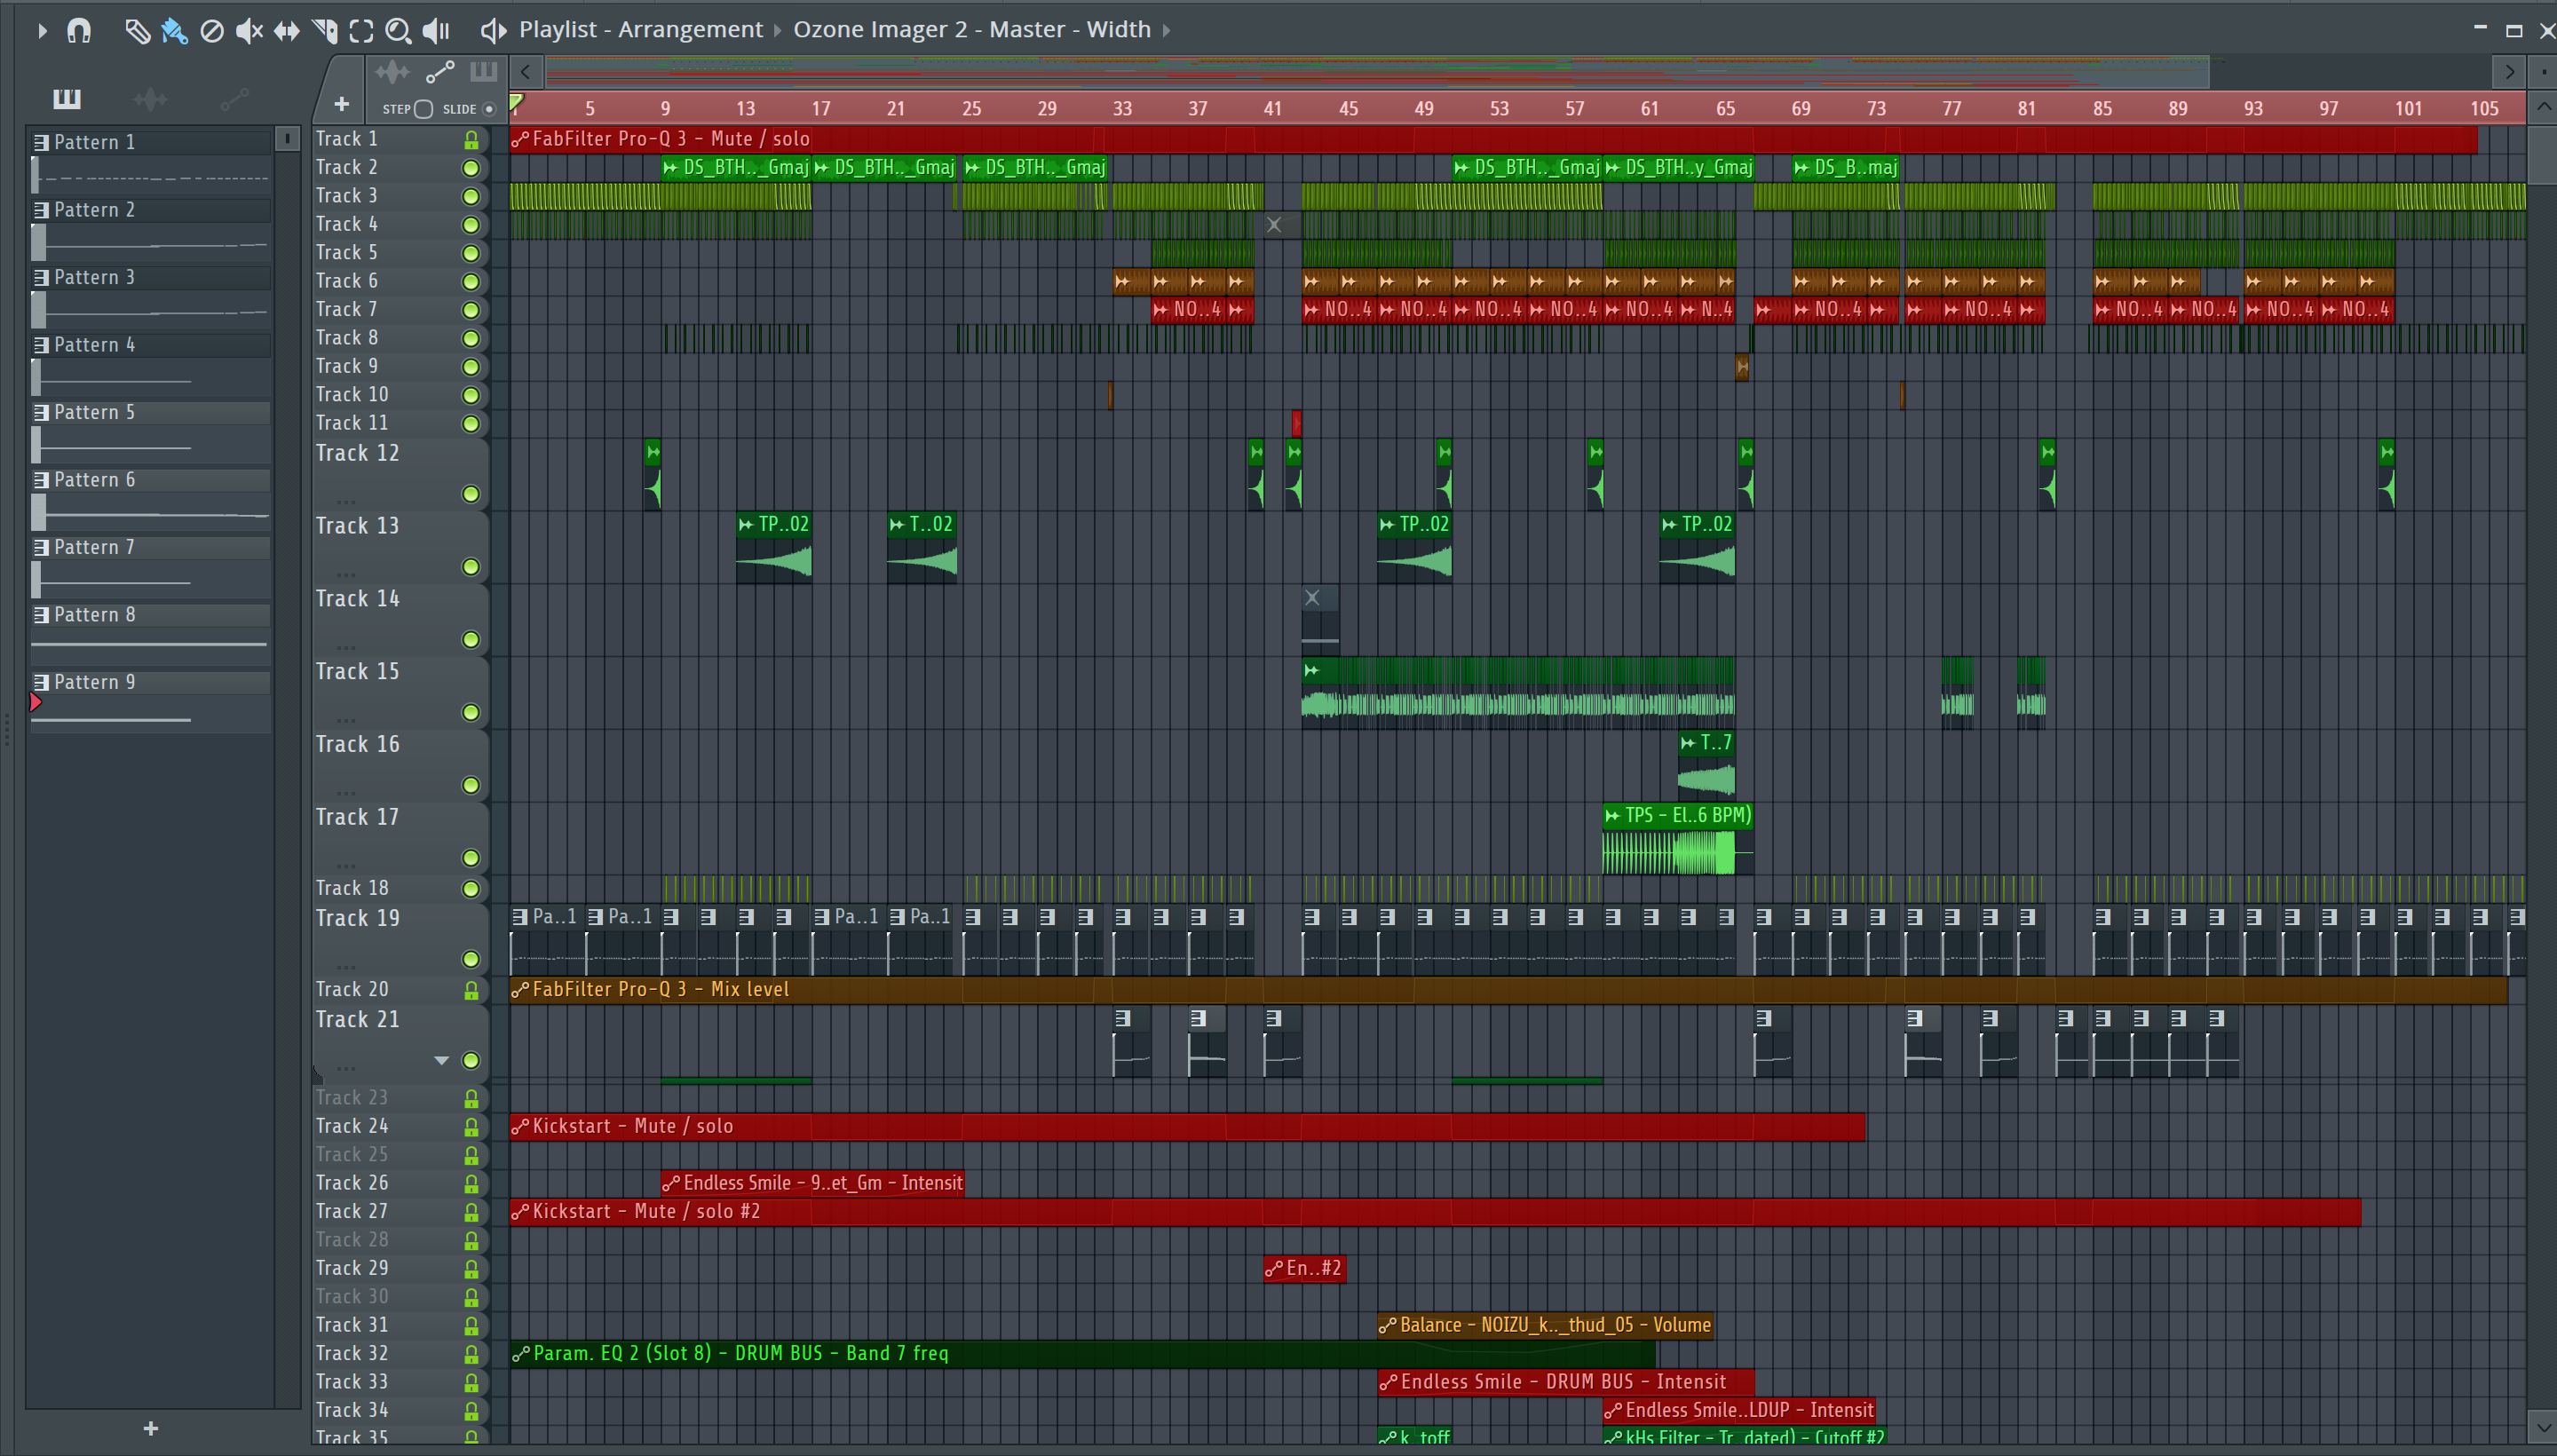Select the Zoom magnifier tool

click(x=398, y=31)
